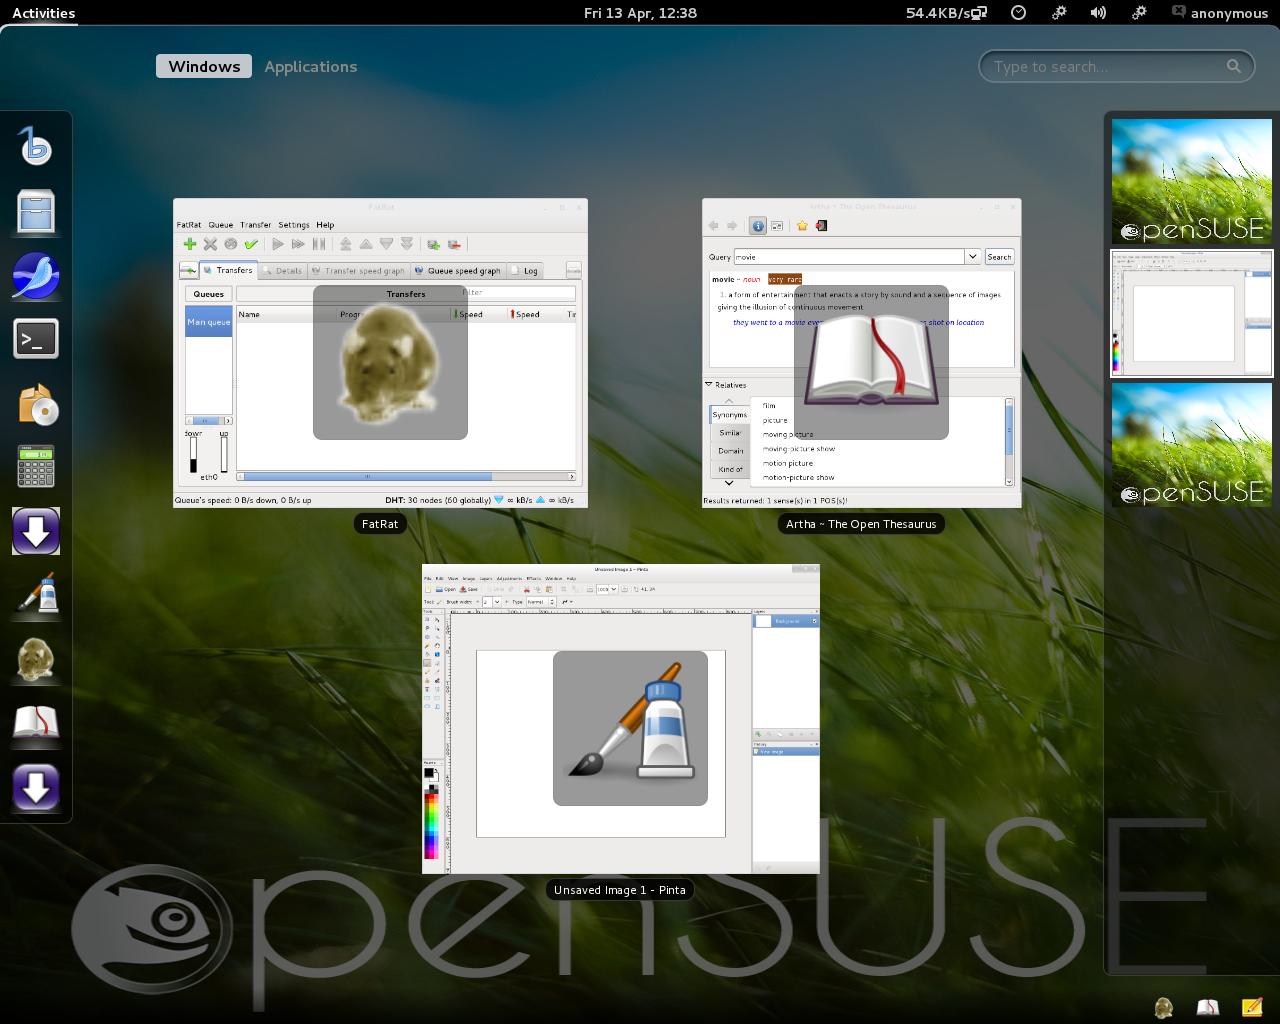Click the gray X delete icon in FatRat toolbar
Image resolution: width=1280 pixels, height=1024 pixels.
[x=210, y=244]
